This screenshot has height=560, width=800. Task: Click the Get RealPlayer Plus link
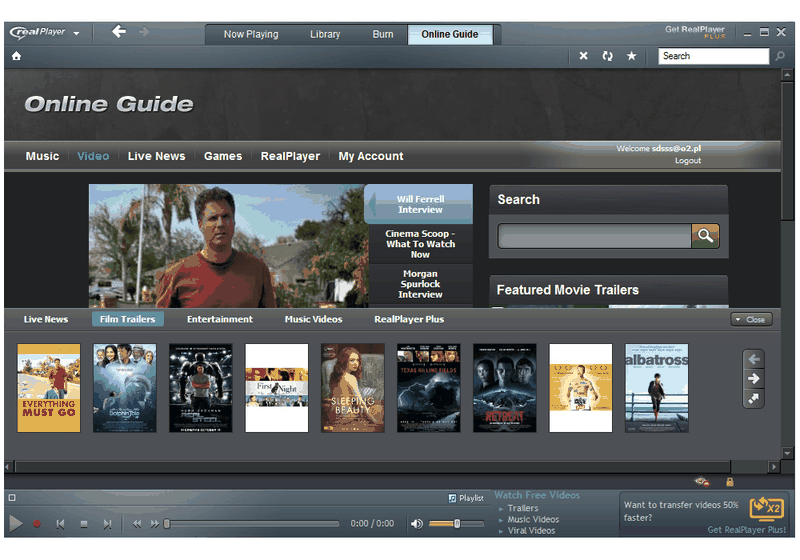(695, 32)
